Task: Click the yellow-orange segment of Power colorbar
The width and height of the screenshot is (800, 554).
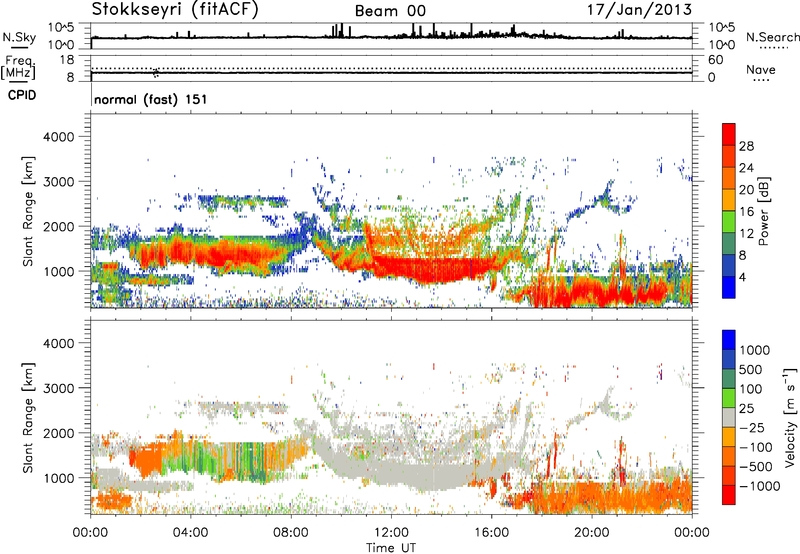Action: pyautogui.click(x=729, y=199)
